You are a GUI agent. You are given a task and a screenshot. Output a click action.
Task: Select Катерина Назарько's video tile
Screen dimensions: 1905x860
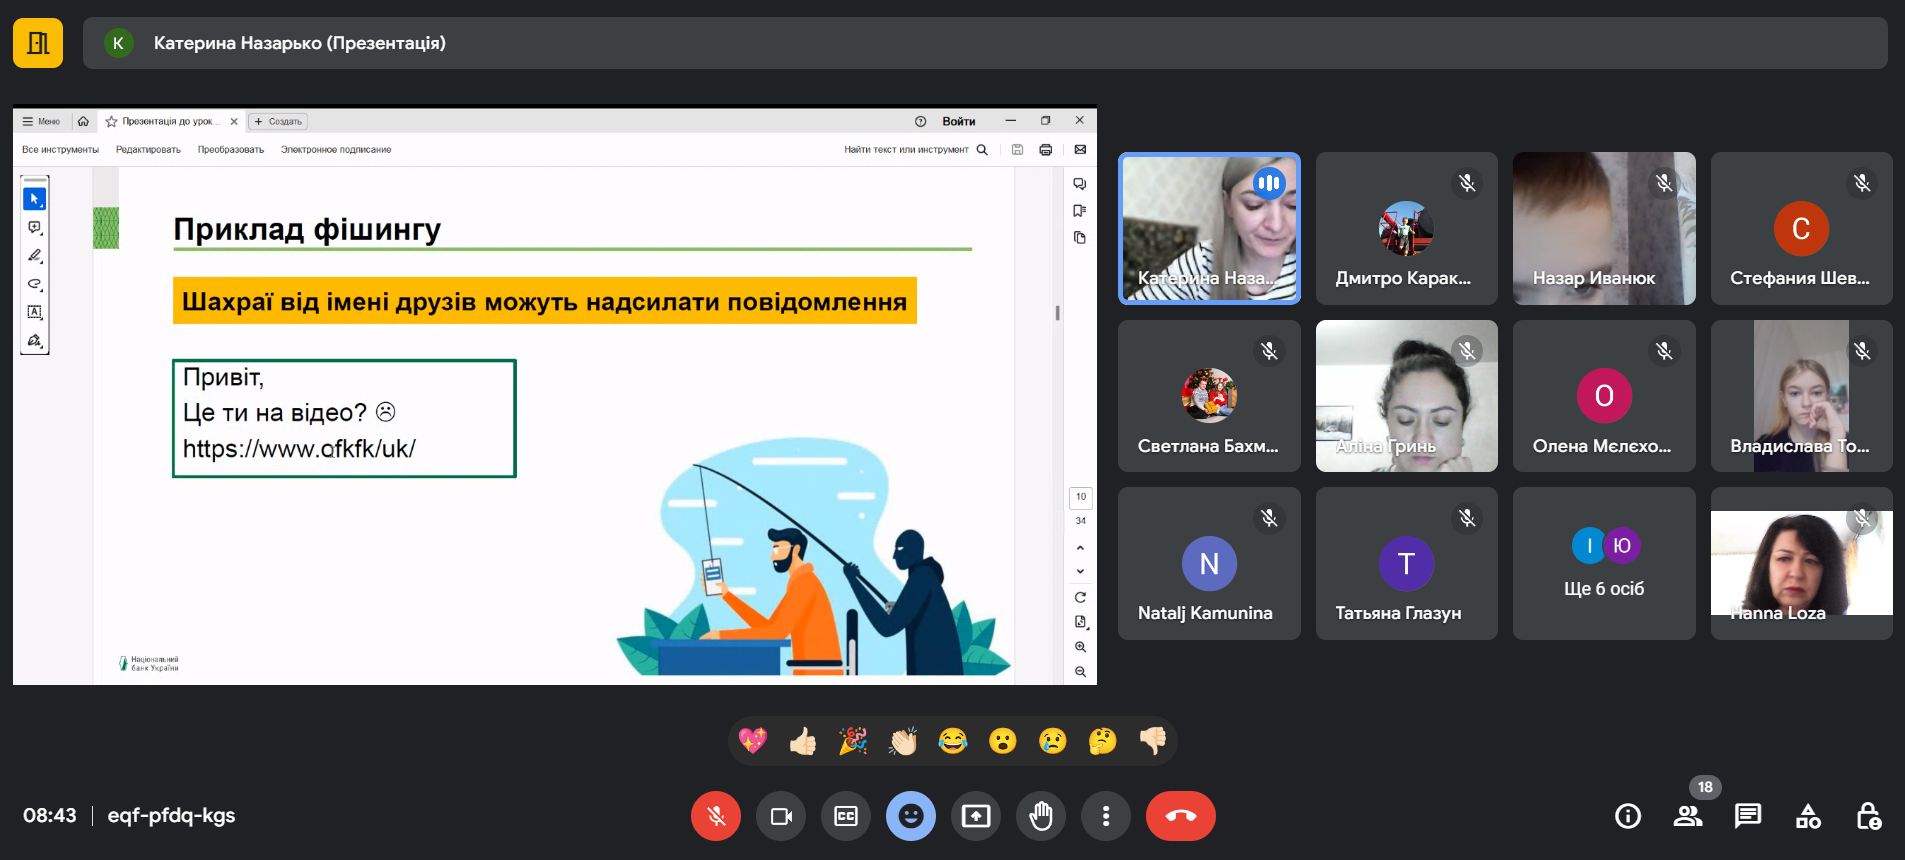[1209, 228]
